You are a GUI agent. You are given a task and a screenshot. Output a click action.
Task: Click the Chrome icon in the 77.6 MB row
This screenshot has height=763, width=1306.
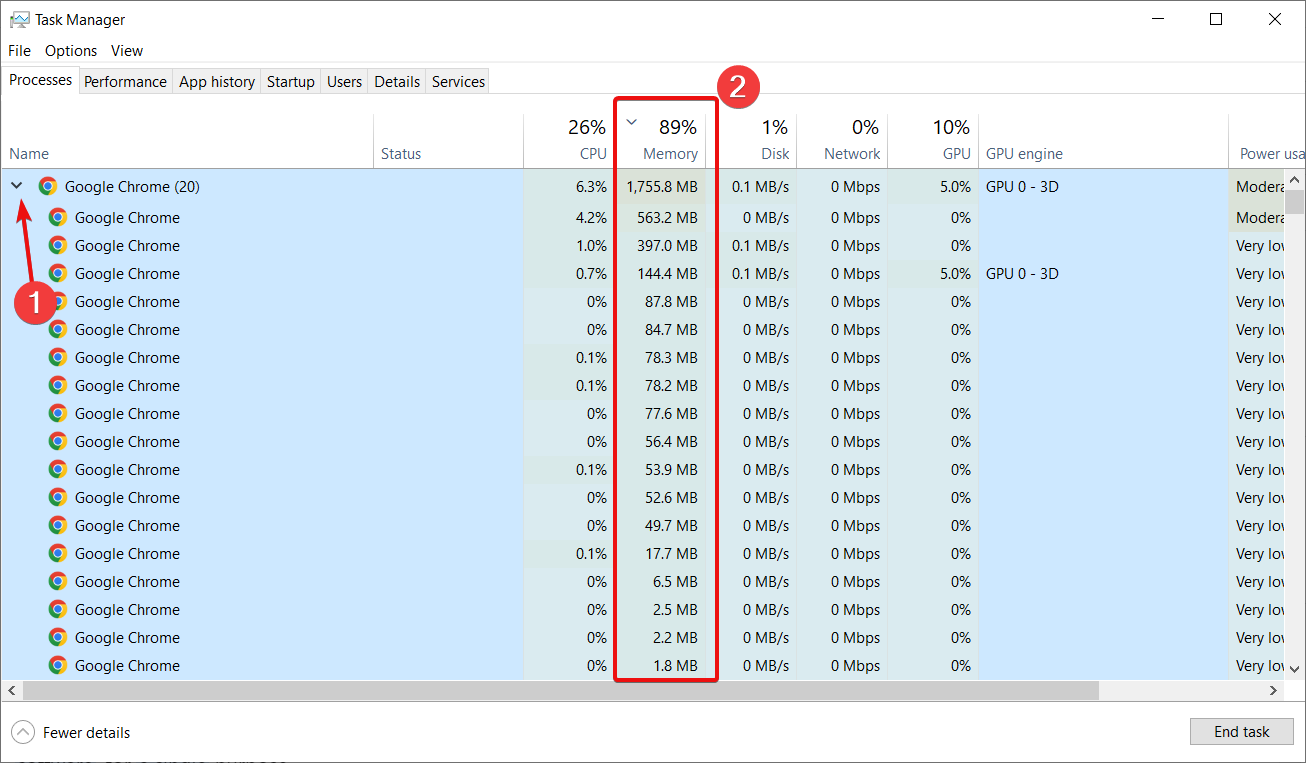[58, 414]
